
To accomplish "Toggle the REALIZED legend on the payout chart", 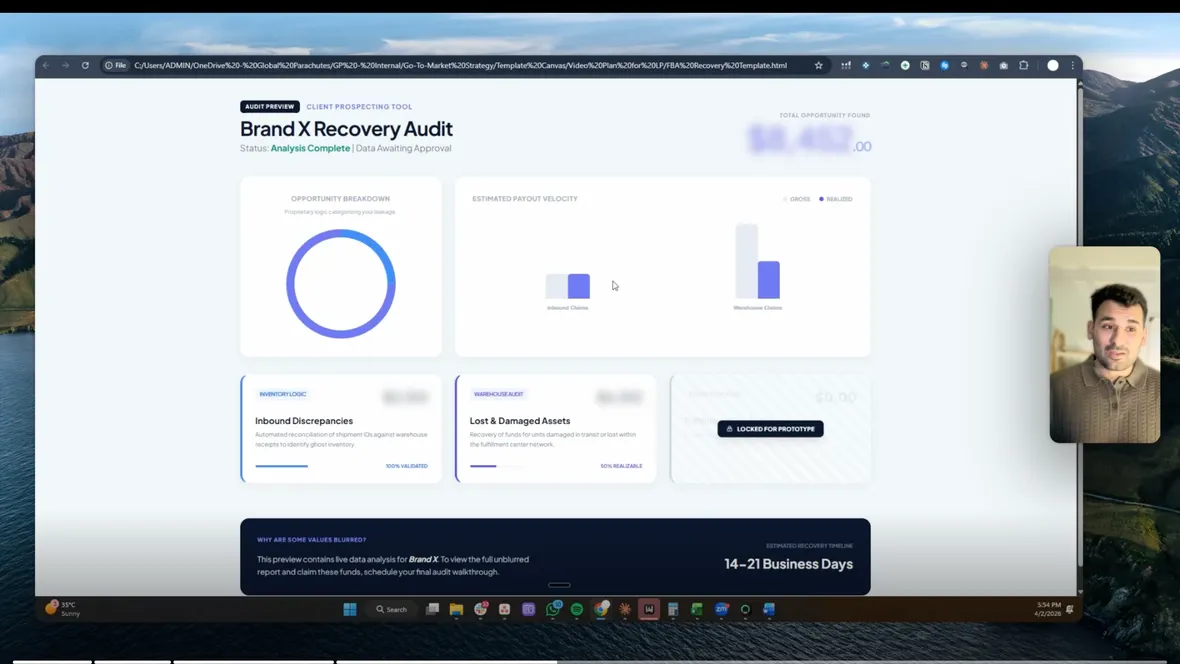I will click(x=837, y=199).
